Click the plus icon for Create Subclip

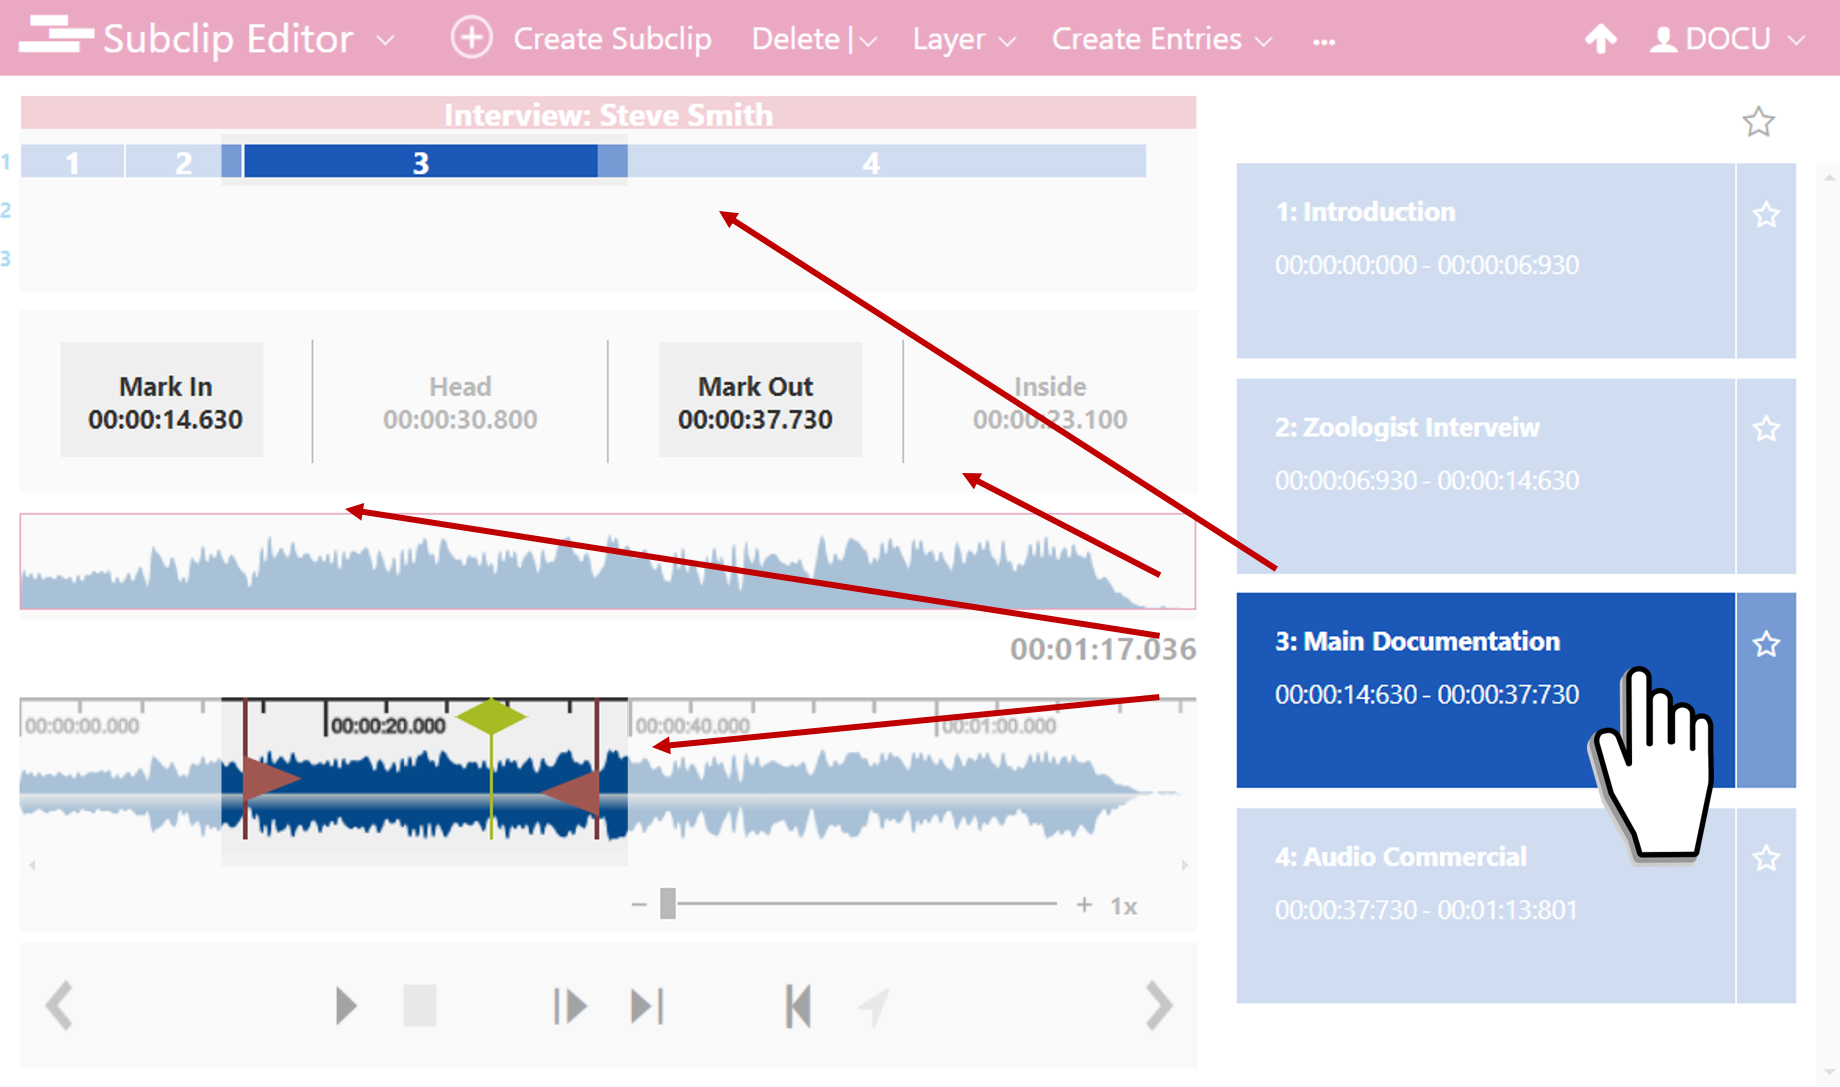471,39
